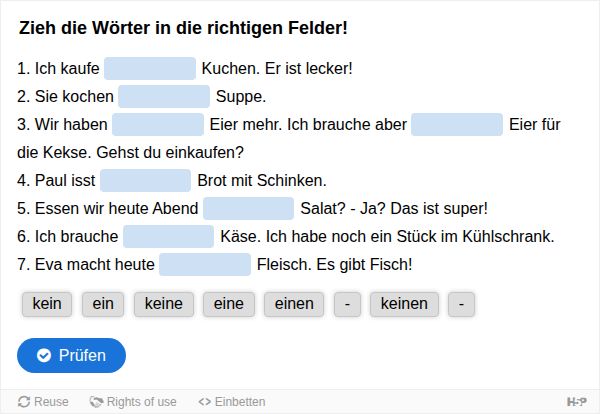600x414 pixels.
Task: Click the blank before 'Suppe'
Action: [164, 96]
